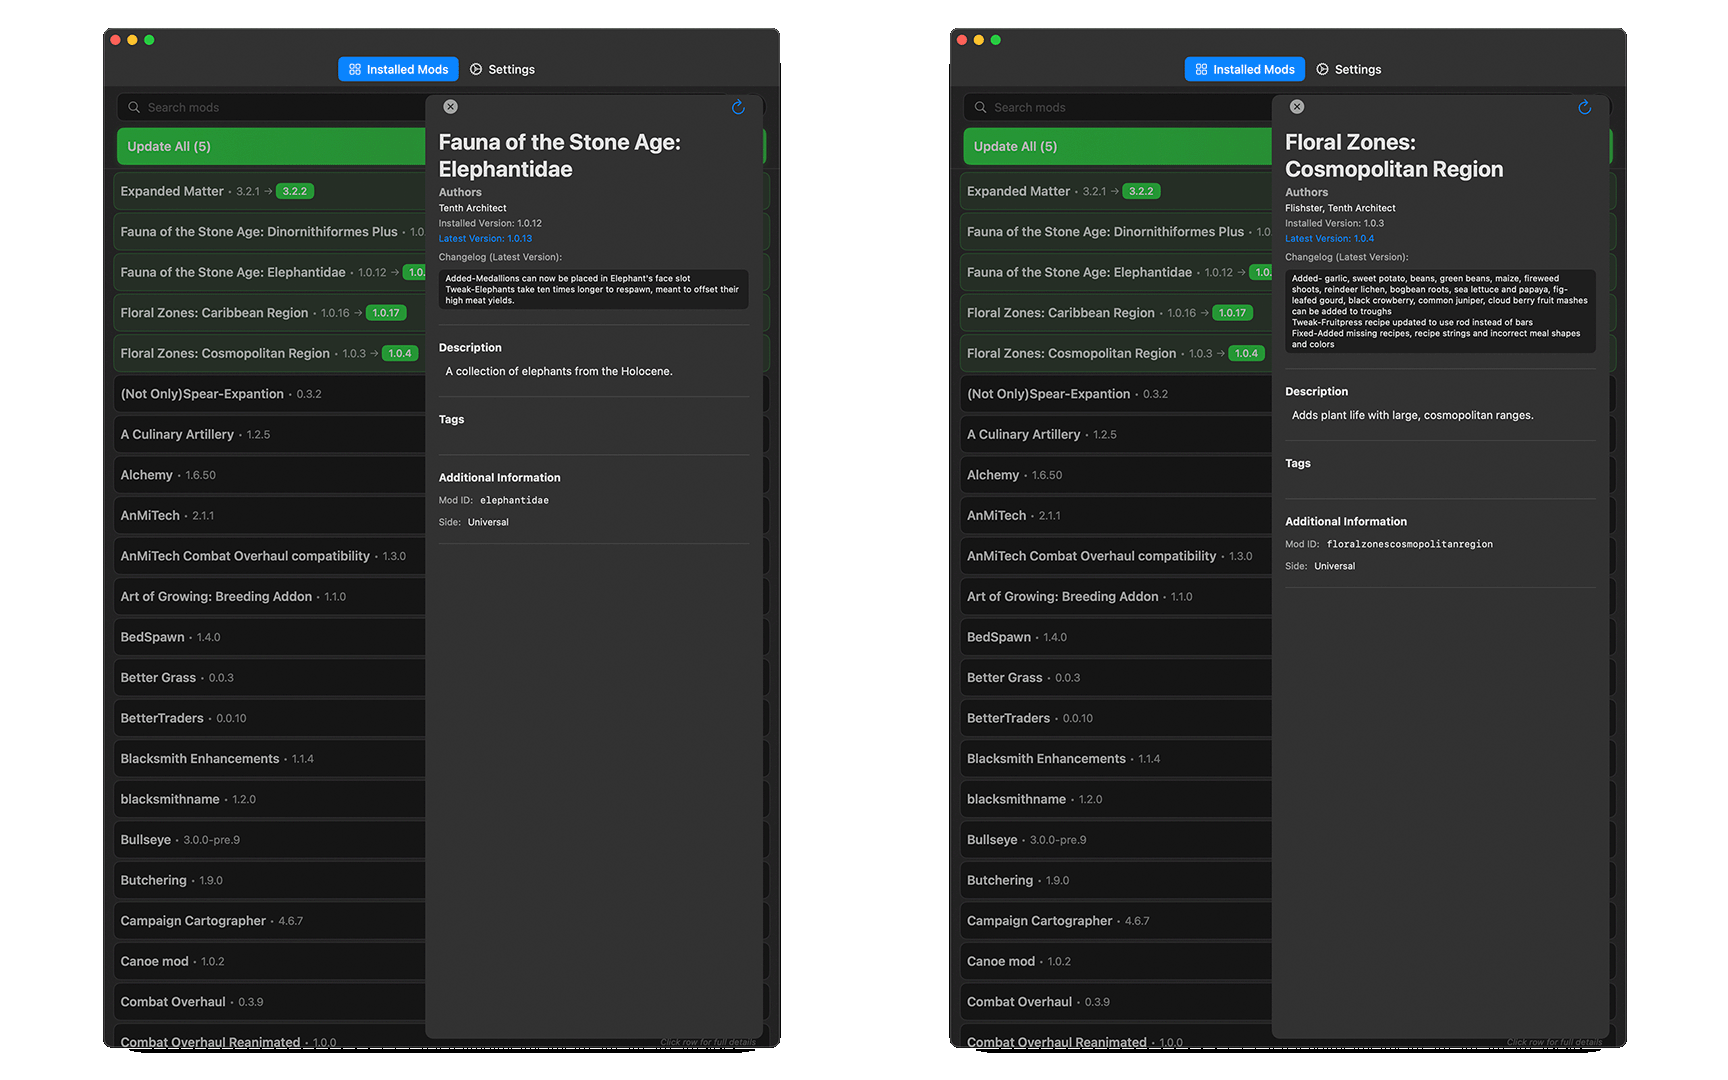Select Expanded Matter row in right window
1728x1080 pixels.
pyautogui.click(x=1116, y=191)
